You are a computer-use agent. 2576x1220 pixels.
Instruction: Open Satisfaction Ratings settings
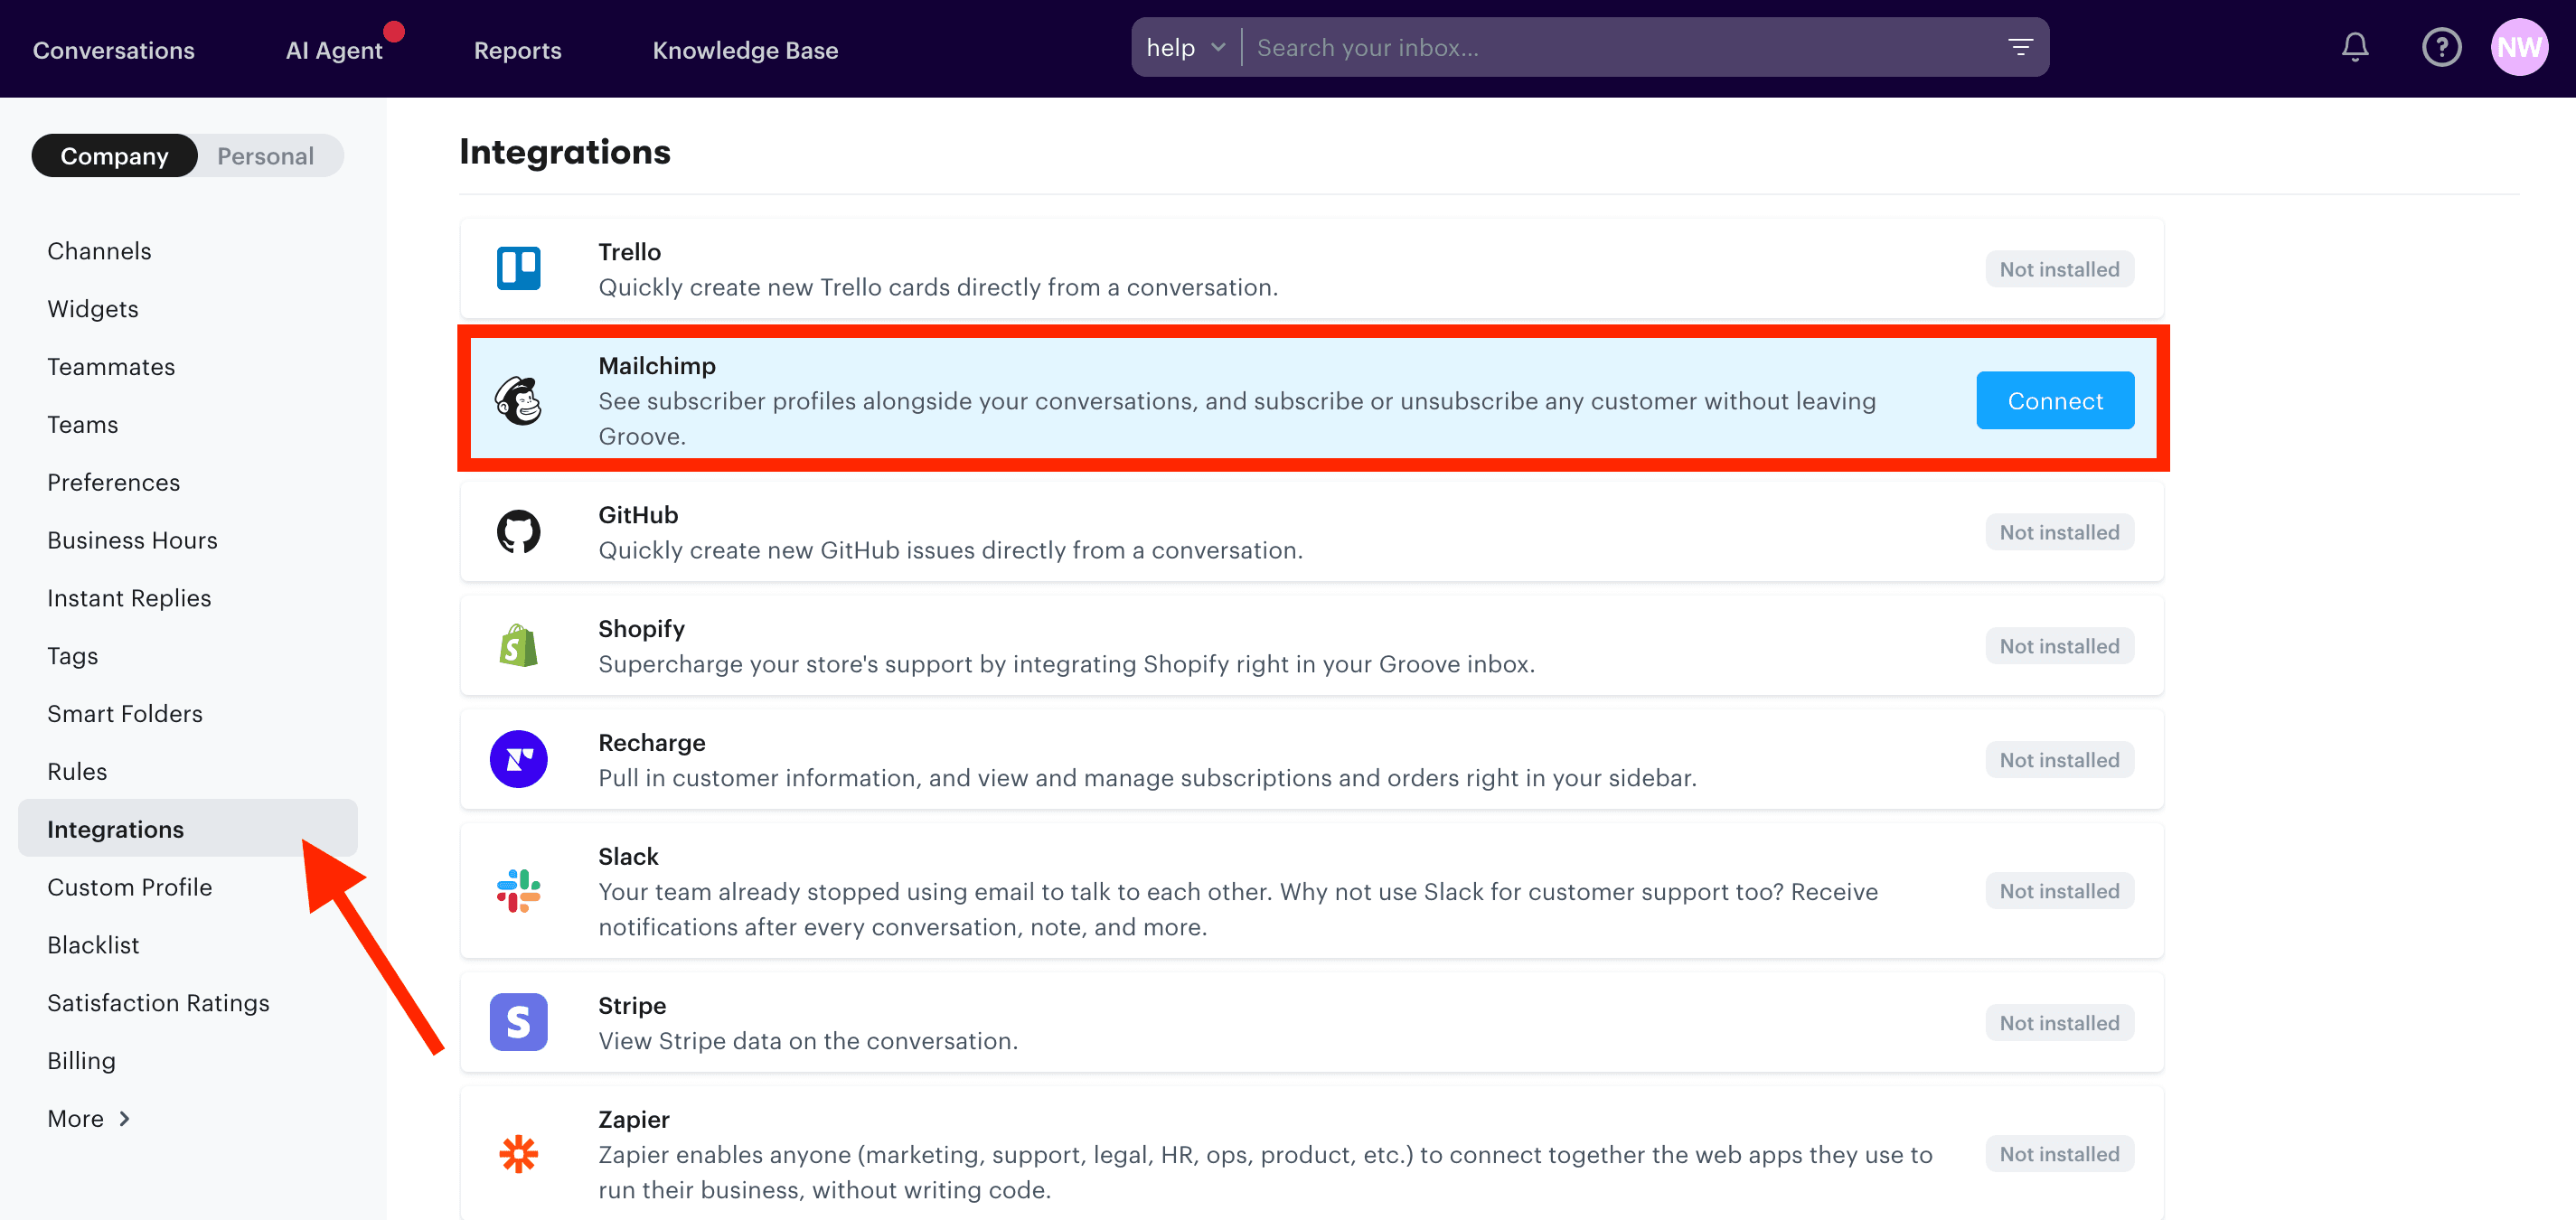coord(158,1002)
